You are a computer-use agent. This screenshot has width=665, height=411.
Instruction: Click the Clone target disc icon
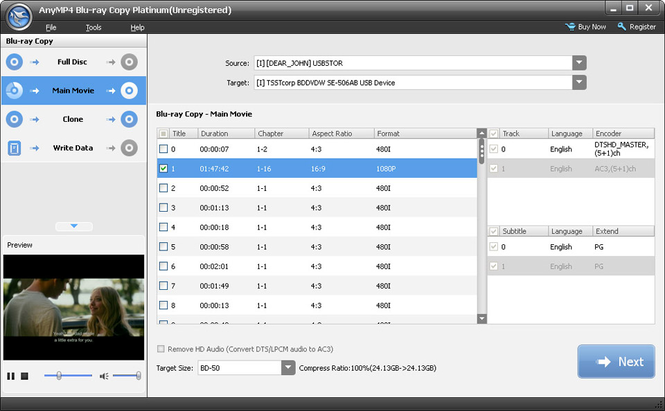129,119
